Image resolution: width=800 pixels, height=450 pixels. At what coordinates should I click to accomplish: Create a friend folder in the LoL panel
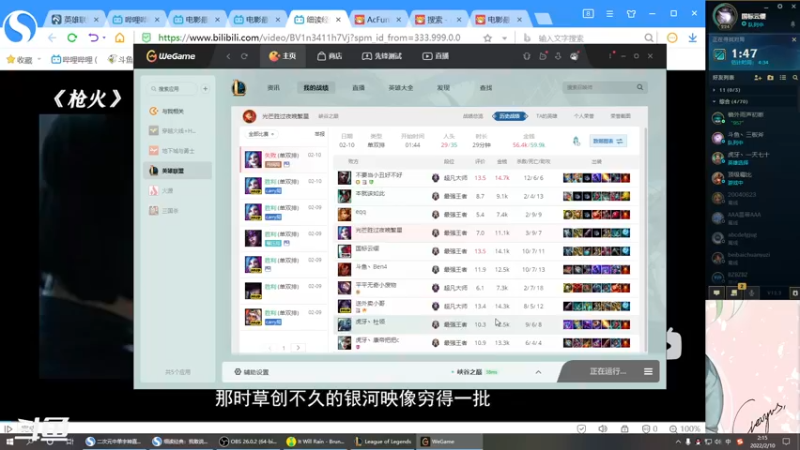770,78
